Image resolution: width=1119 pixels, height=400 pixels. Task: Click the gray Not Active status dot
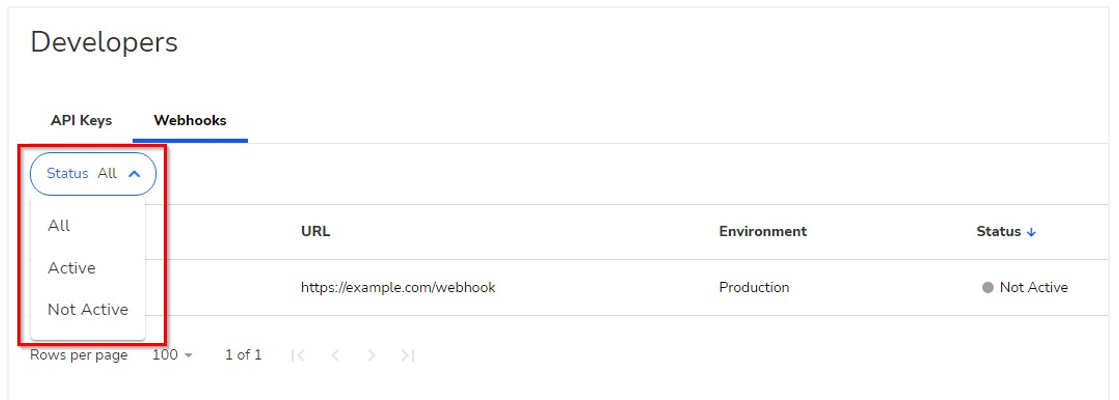click(988, 287)
